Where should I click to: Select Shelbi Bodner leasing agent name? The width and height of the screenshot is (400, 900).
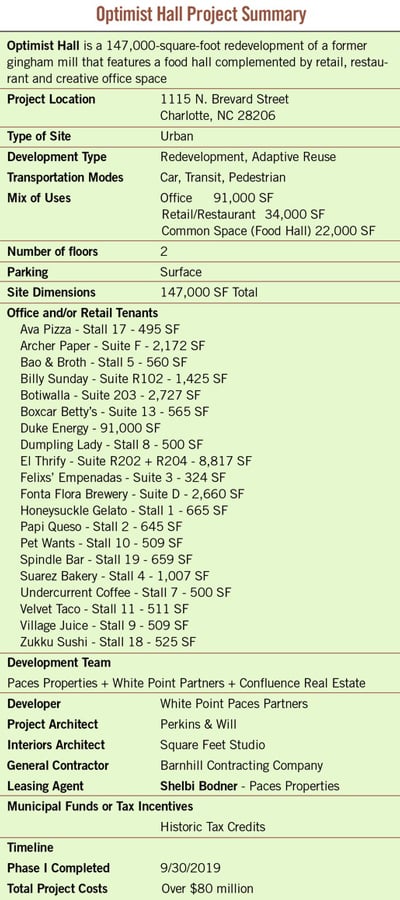(x=199, y=786)
